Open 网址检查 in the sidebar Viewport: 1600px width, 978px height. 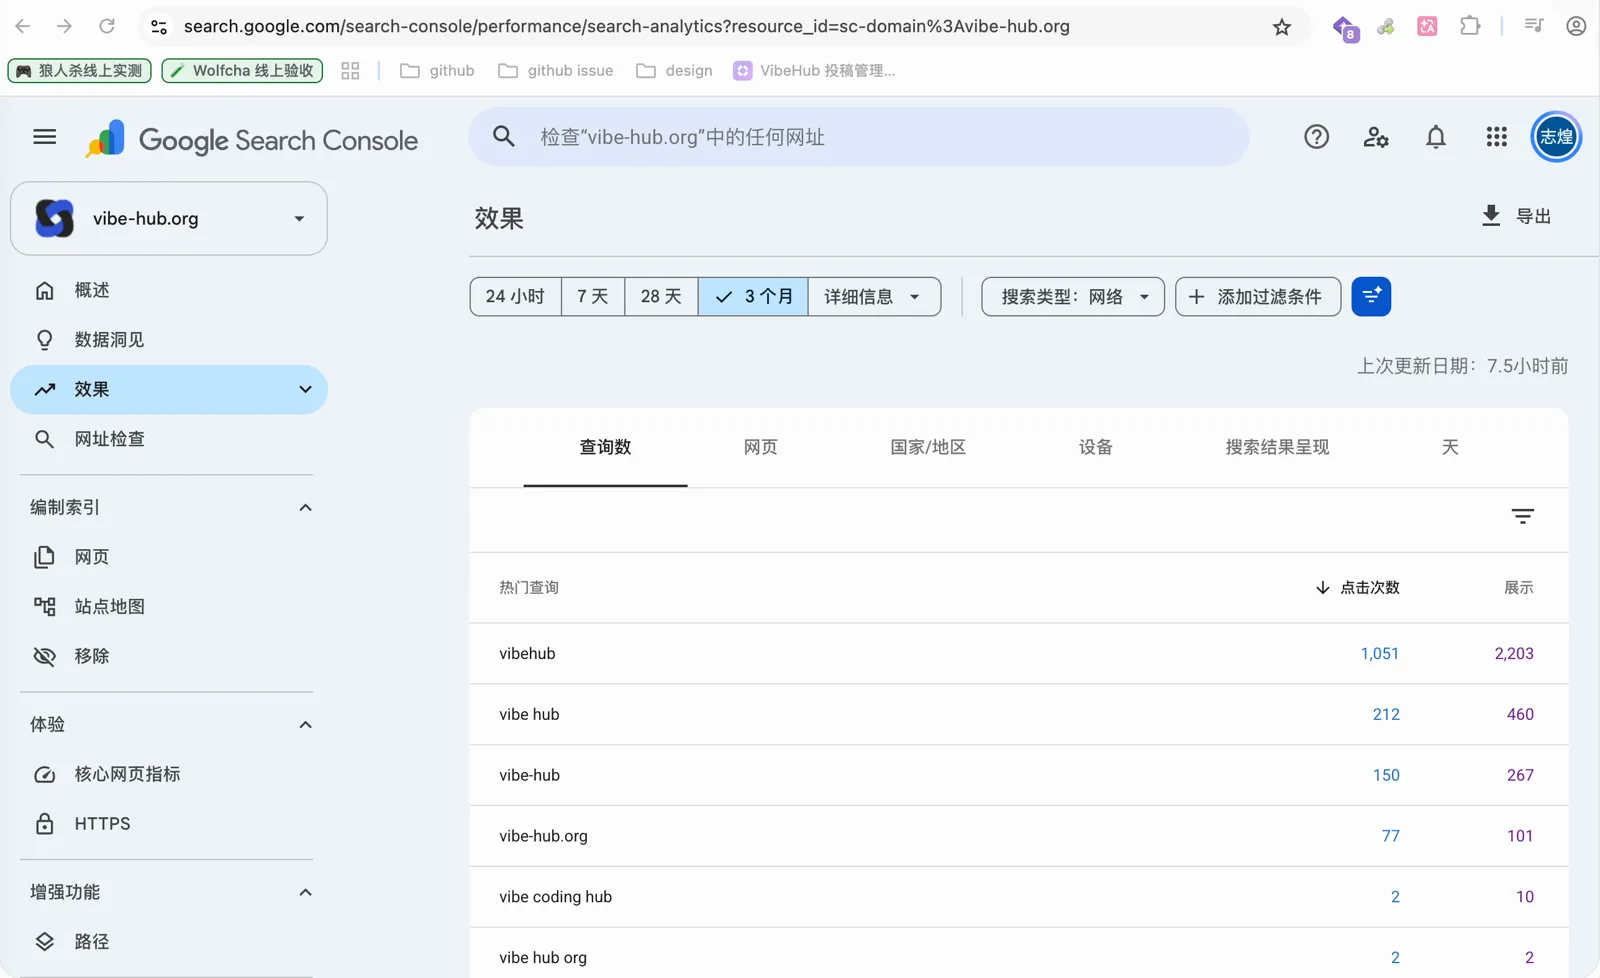pos(169,439)
